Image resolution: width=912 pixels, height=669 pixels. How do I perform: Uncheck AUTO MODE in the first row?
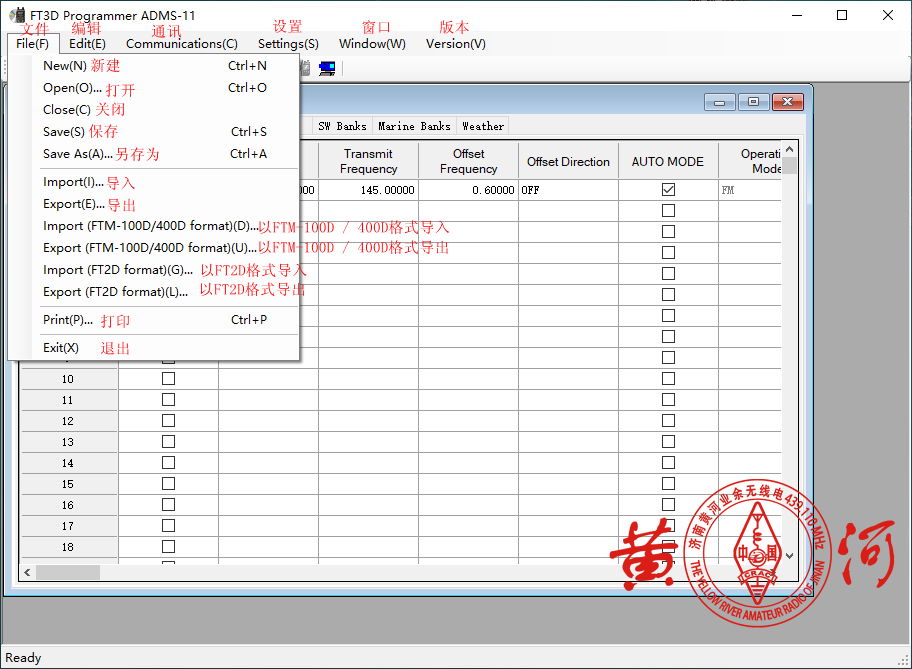(668, 189)
